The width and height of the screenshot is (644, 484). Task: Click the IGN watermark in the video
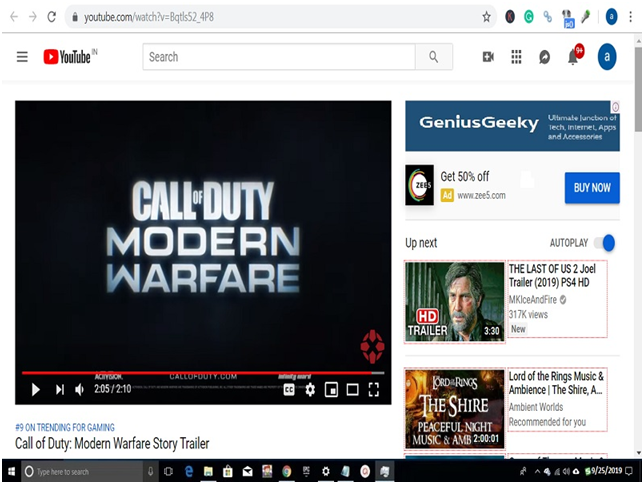pos(373,346)
